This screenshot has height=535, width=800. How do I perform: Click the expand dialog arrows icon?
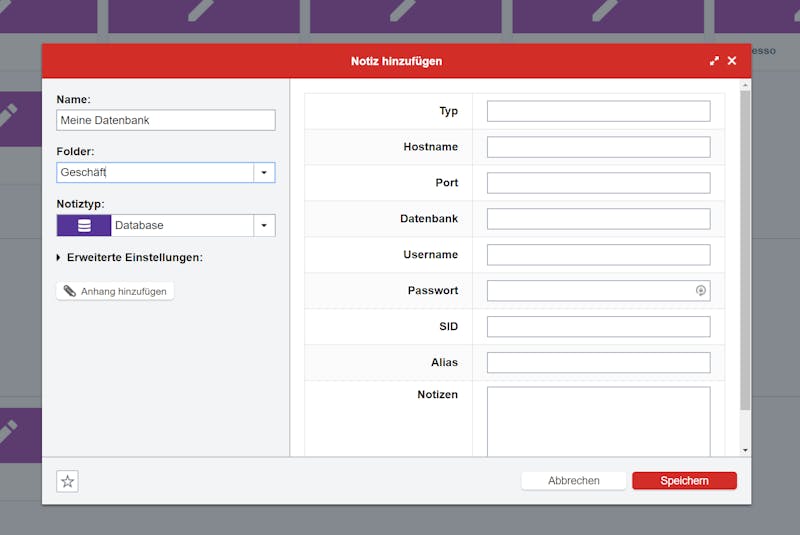pyautogui.click(x=714, y=61)
